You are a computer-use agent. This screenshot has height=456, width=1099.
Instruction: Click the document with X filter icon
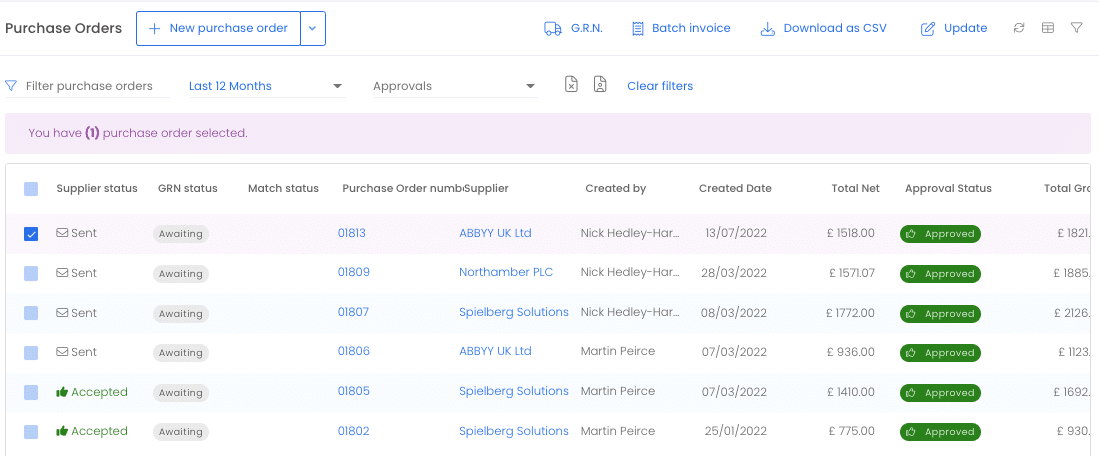click(571, 85)
